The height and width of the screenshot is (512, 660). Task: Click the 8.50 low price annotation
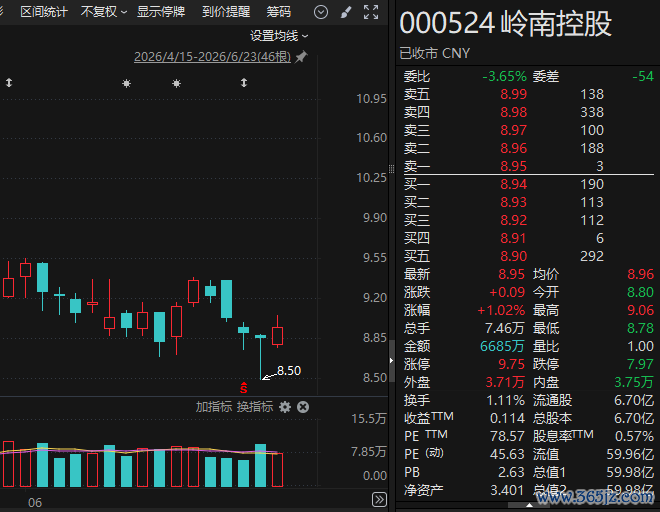point(289,371)
